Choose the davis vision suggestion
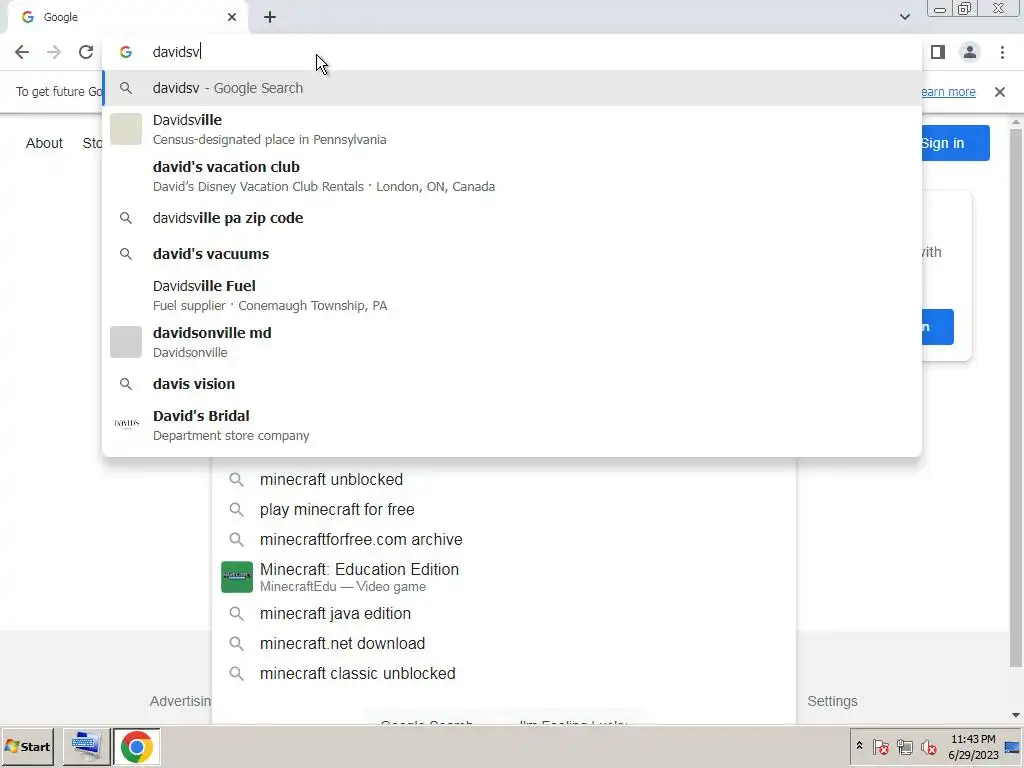 coord(512,384)
